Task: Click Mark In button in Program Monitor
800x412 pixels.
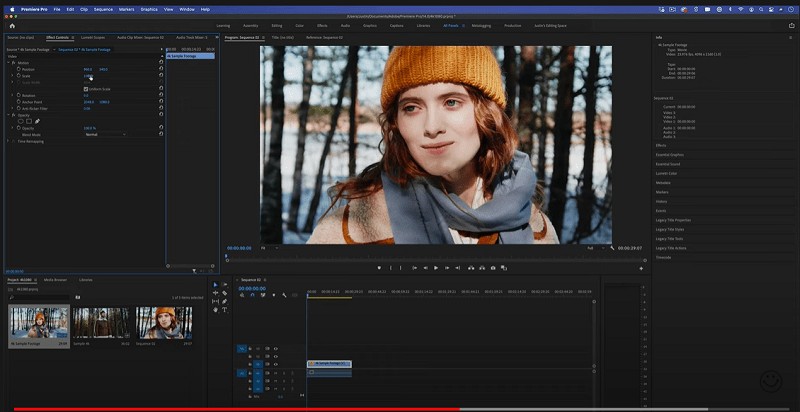Action: pyautogui.click(x=391, y=268)
